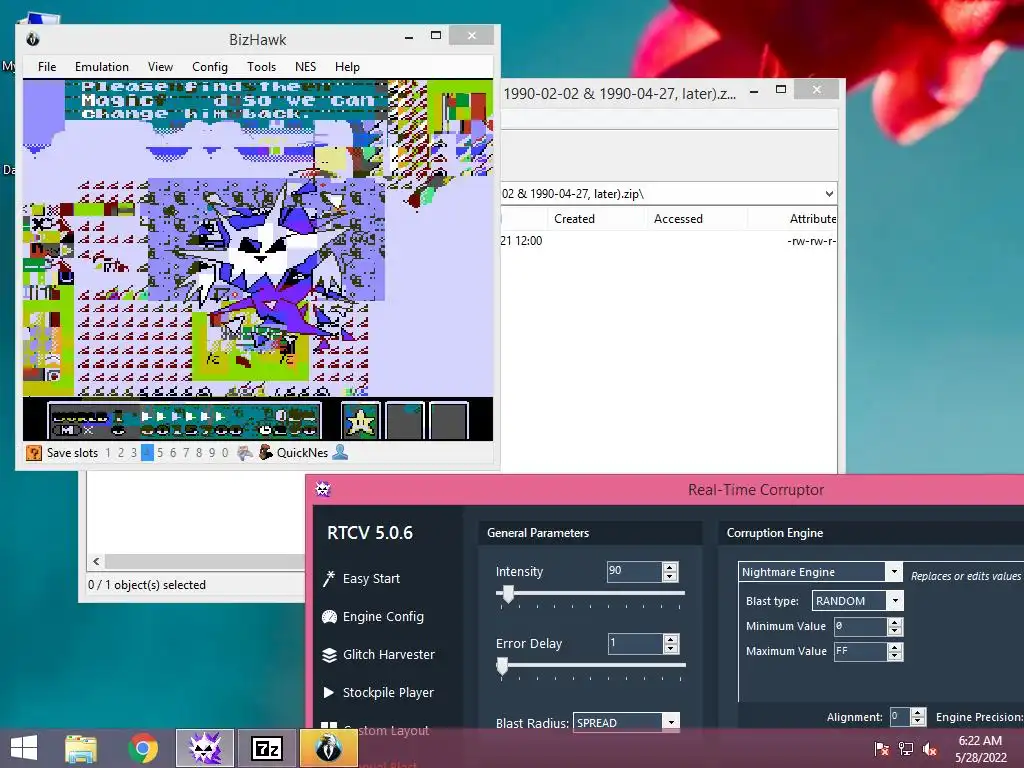
Task: Select save slot 1 in BizHawk
Action: pos(108,453)
